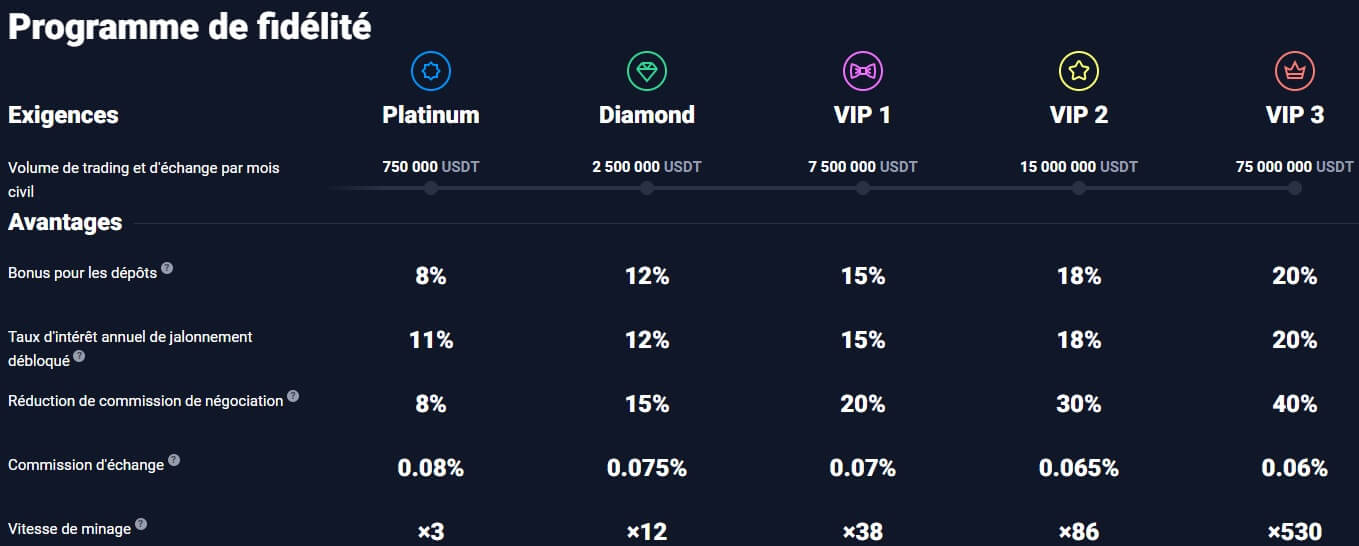This screenshot has height=546, width=1359.
Task: Select the Diamond marker on volume track
Action: [x=647, y=188]
